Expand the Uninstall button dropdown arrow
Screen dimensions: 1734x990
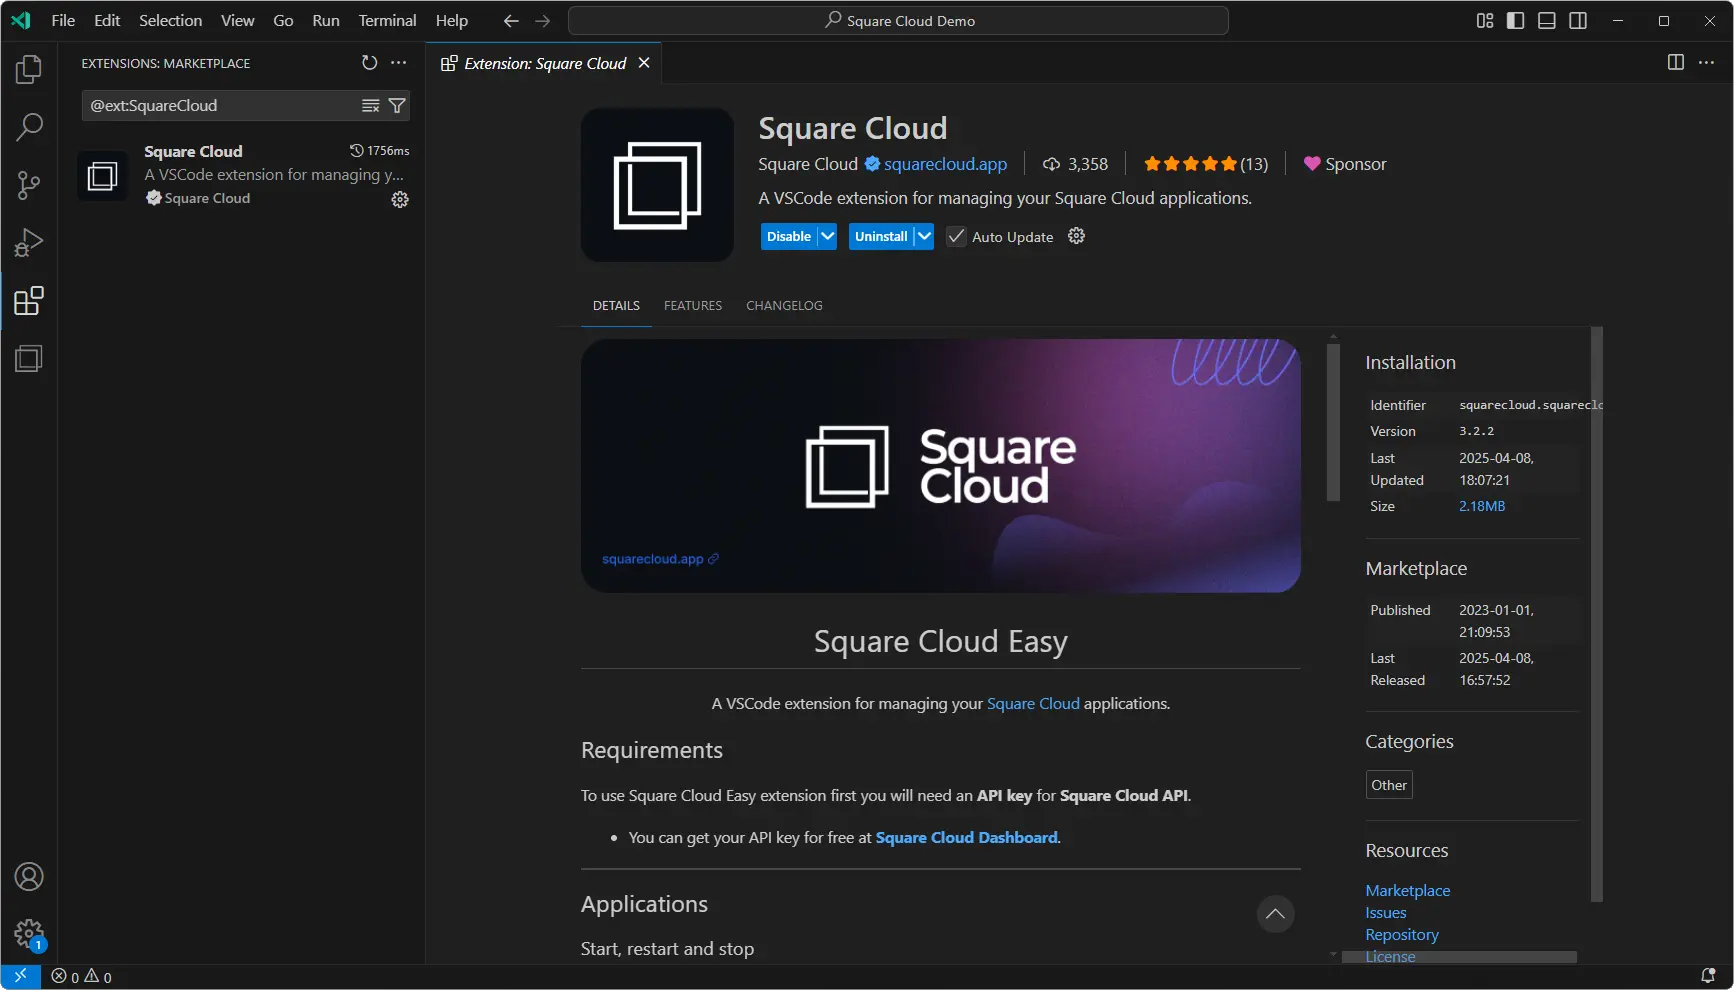pyautogui.click(x=924, y=237)
